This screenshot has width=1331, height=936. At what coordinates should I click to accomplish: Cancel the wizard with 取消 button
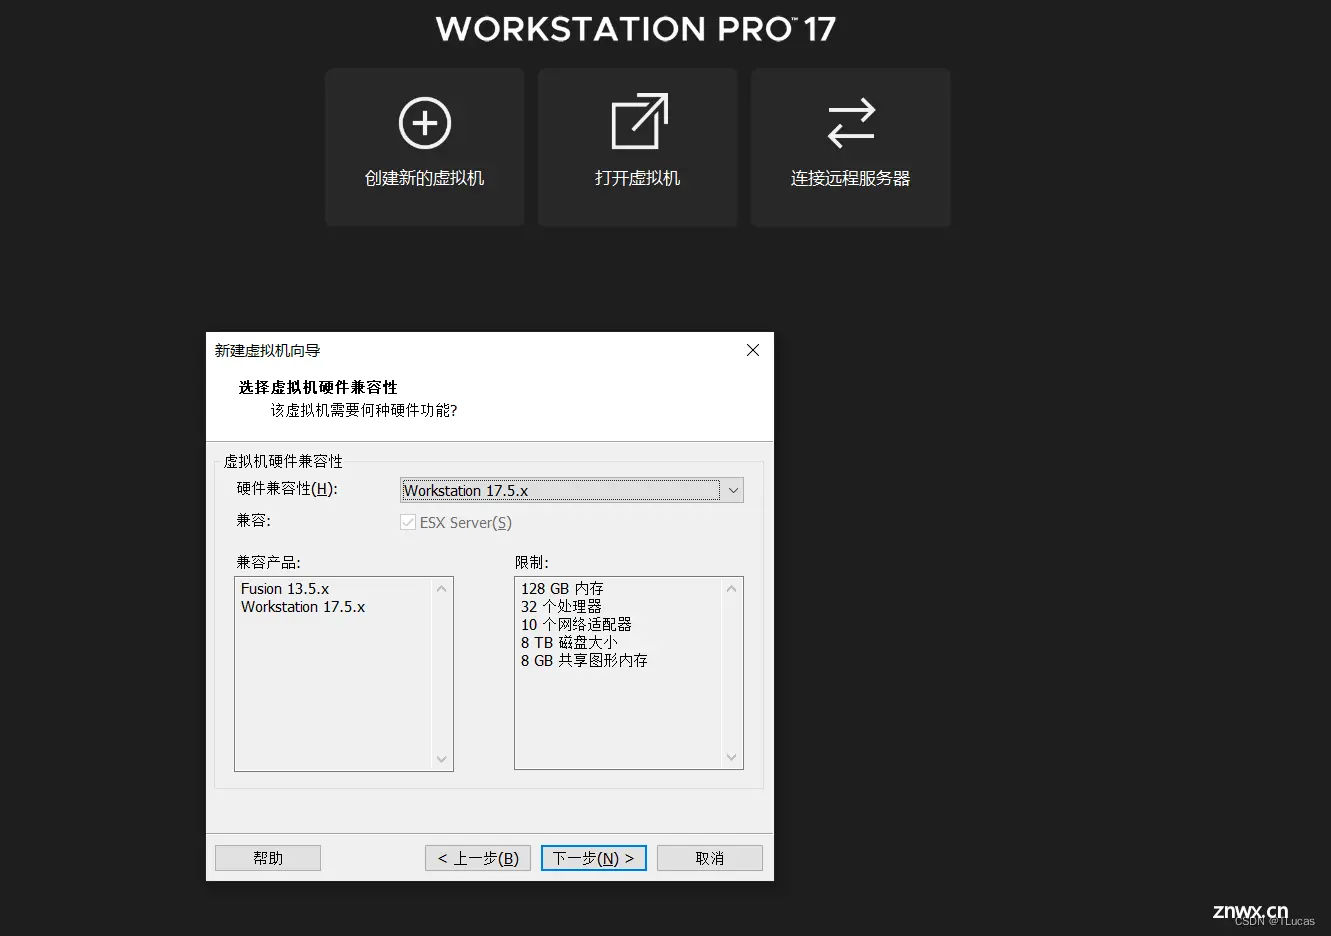710,858
